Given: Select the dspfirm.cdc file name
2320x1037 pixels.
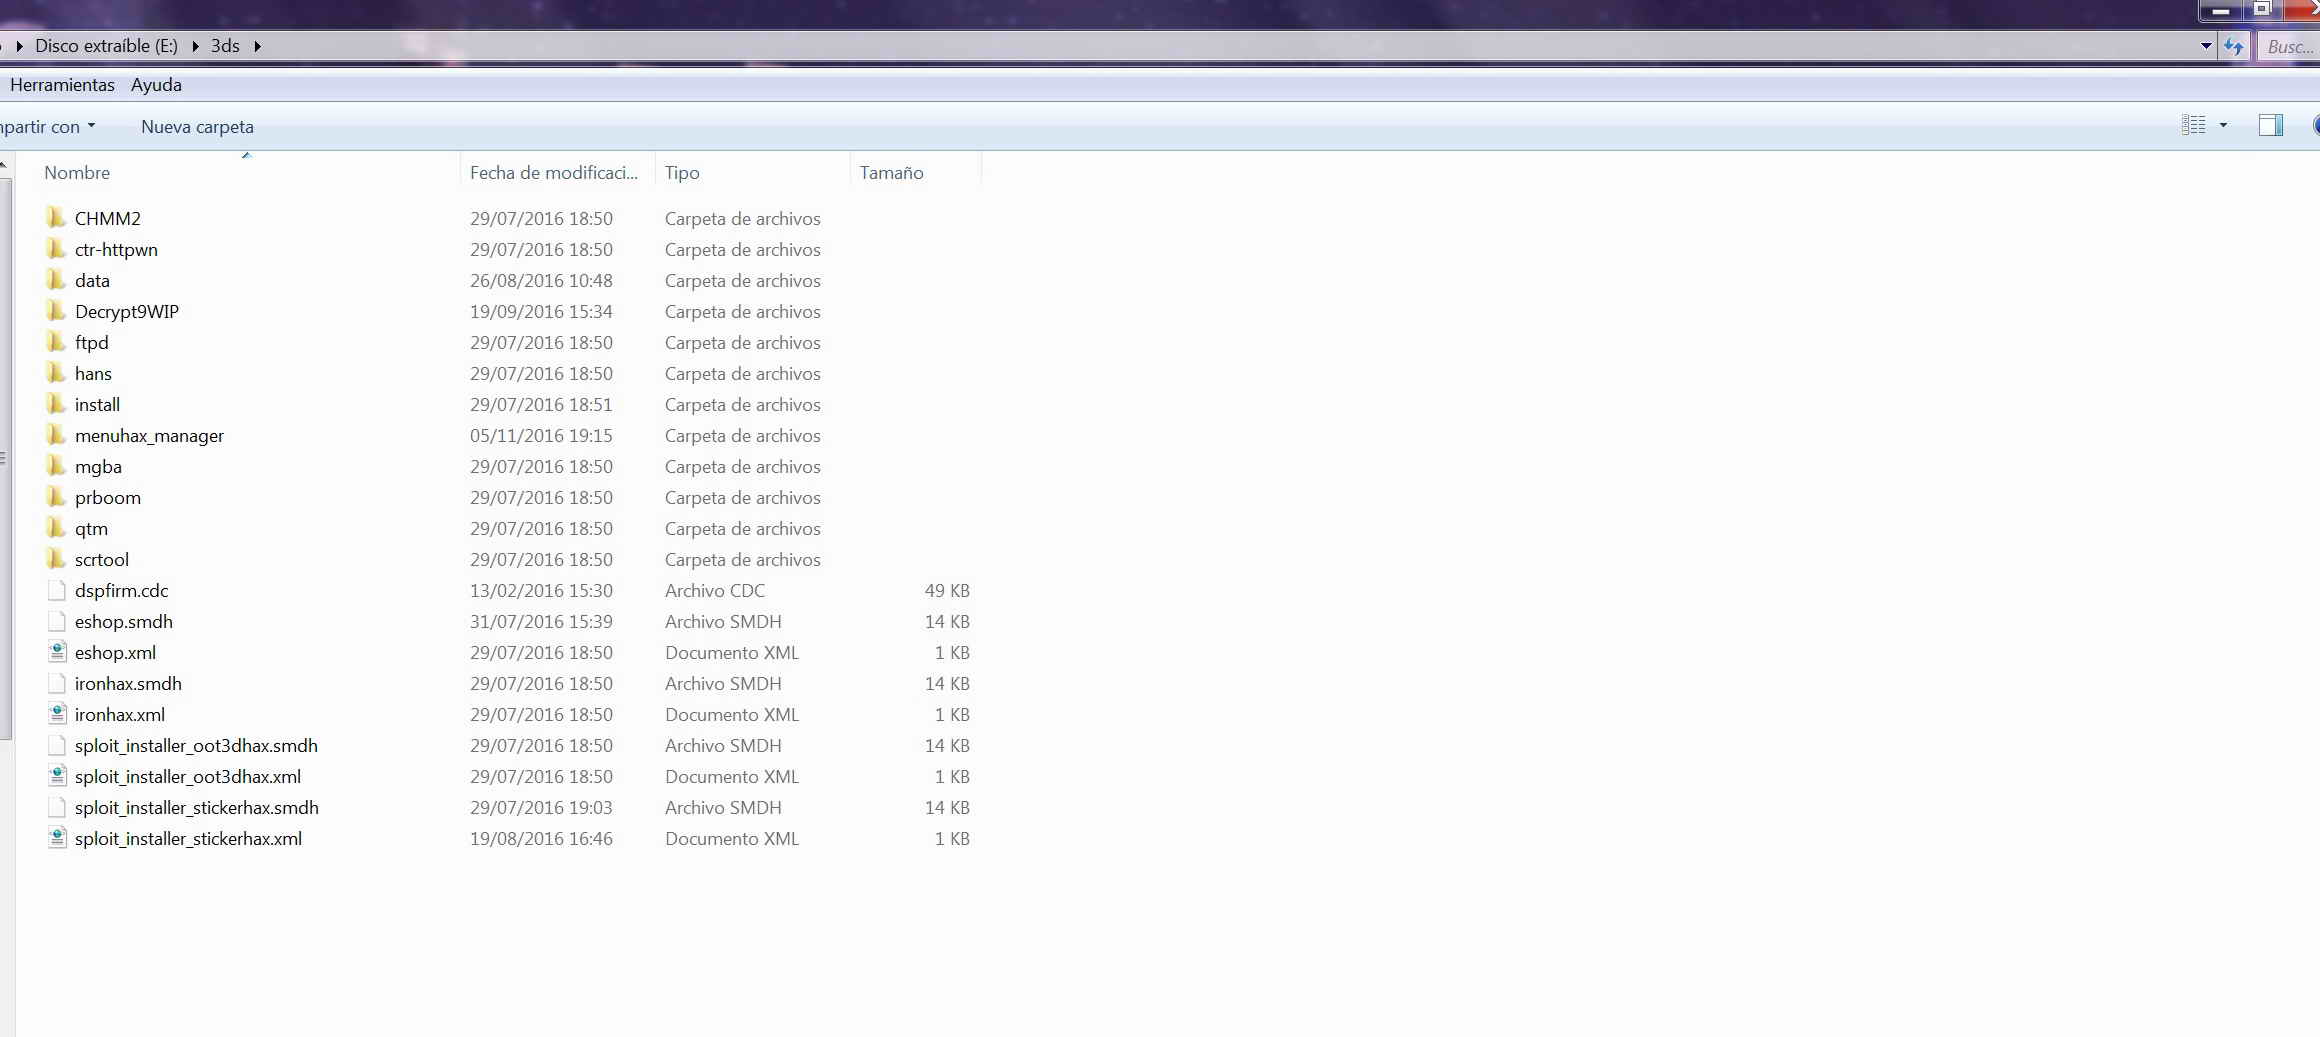Looking at the screenshot, I should pos(122,590).
